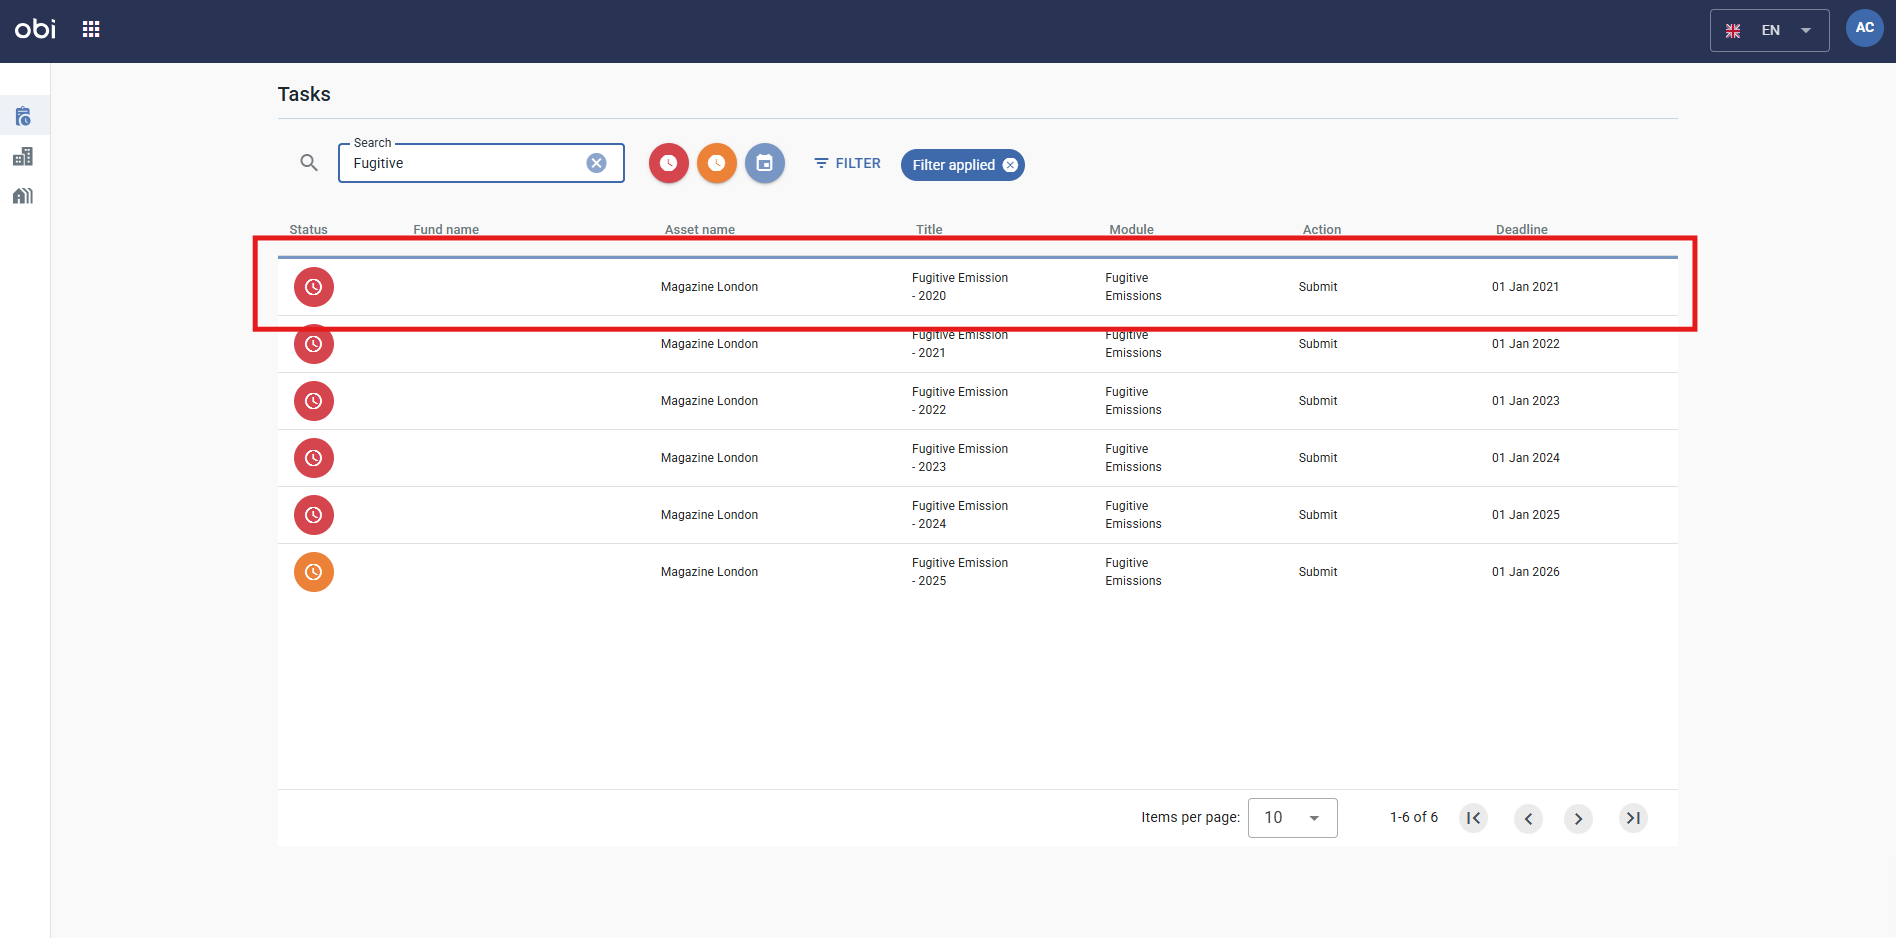Sort by Status column header

308,229
